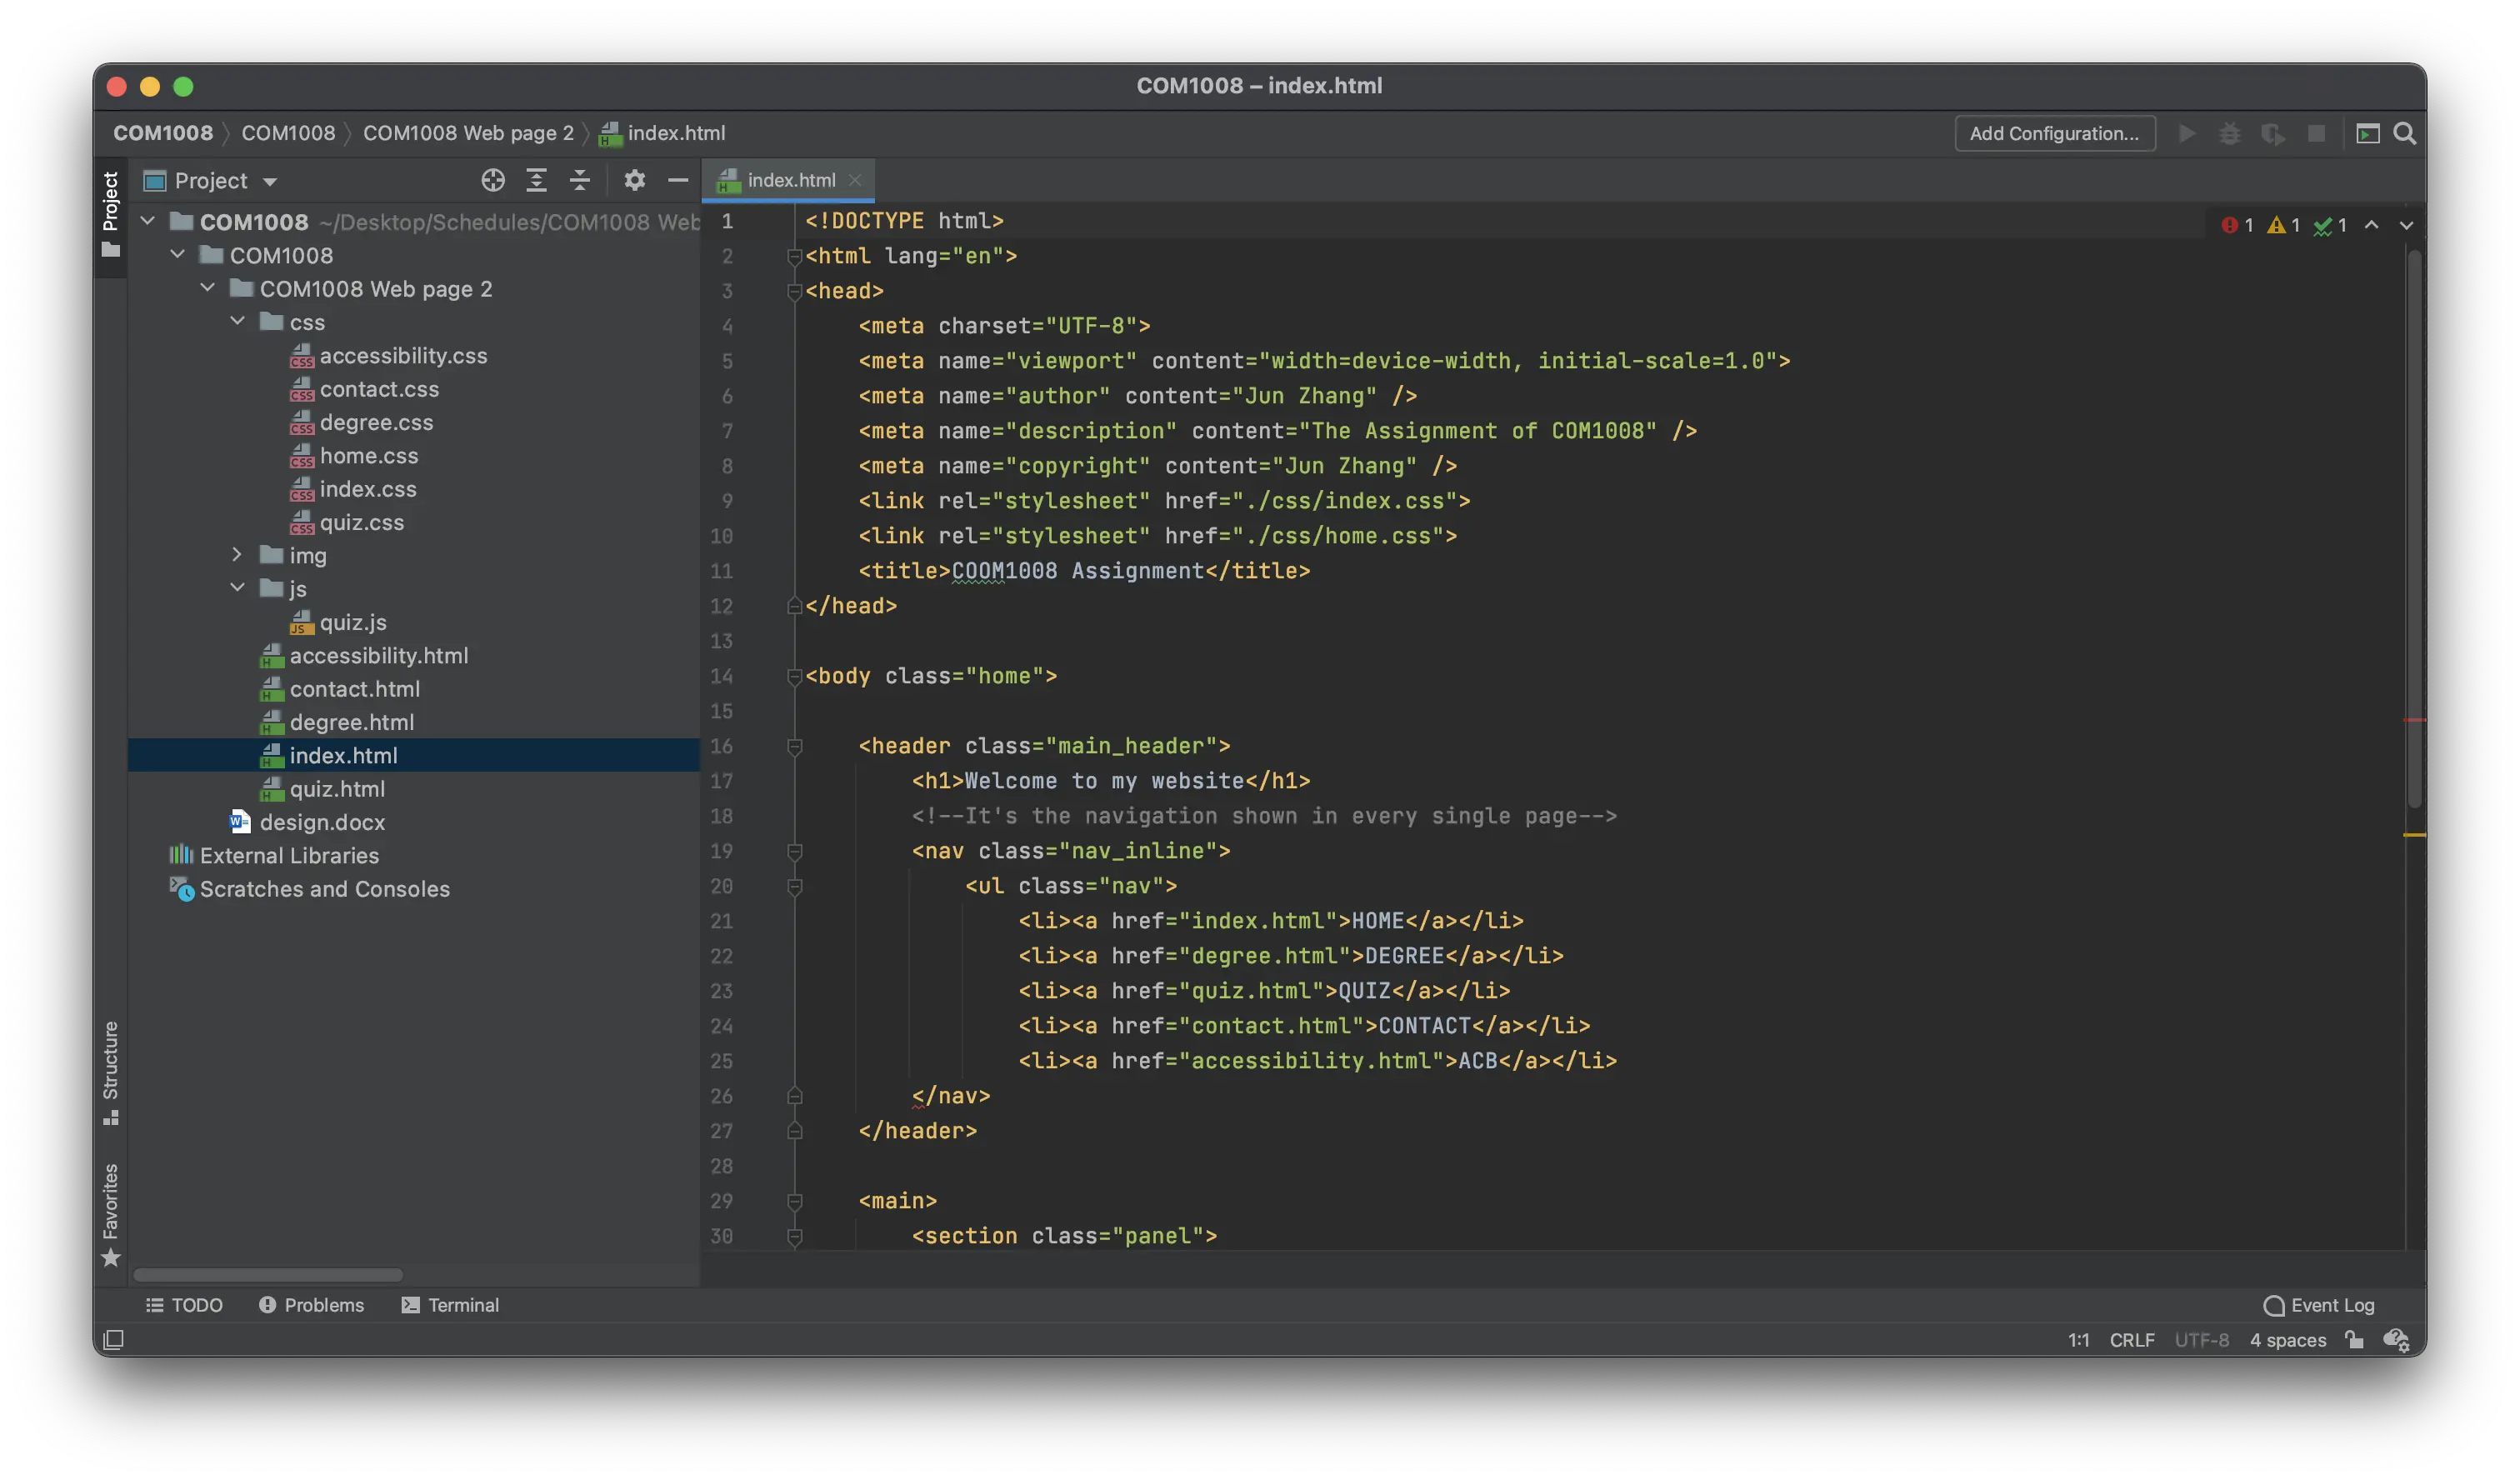Fold the head tag at line 3

pyautogui.click(x=794, y=291)
